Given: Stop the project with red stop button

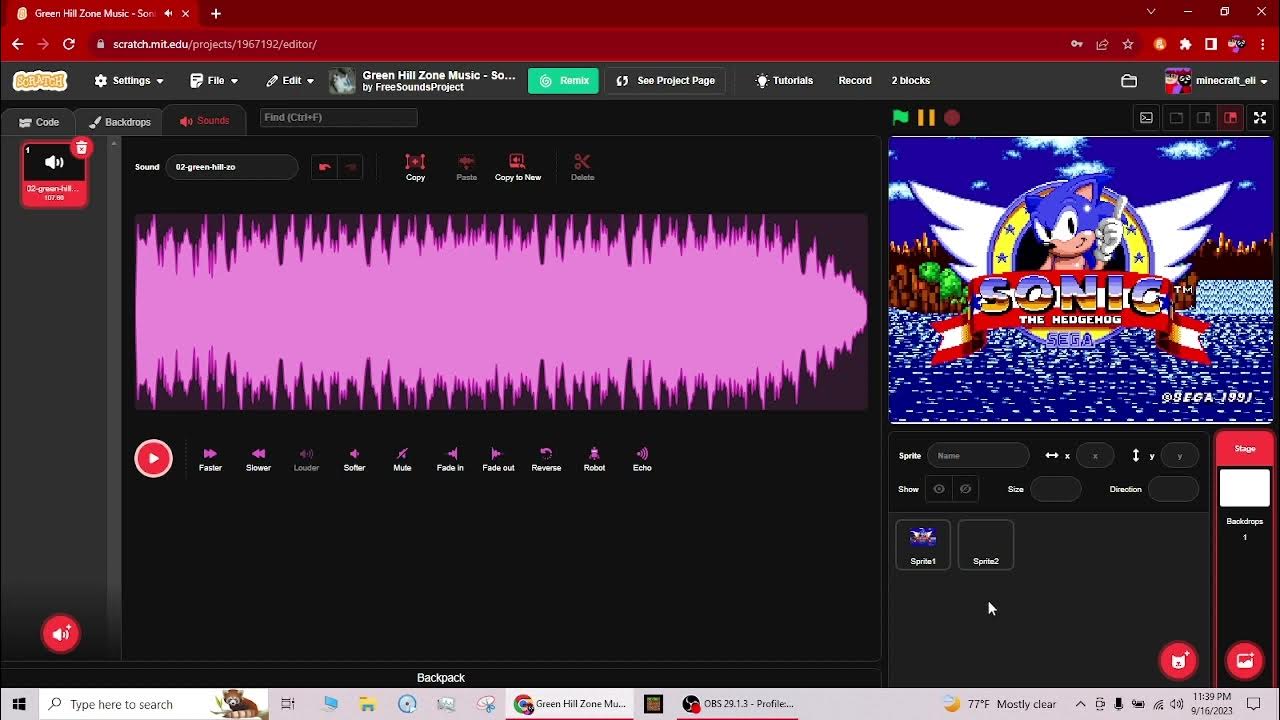Looking at the screenshot, I should pyautogui.click(x=952, y=117).
